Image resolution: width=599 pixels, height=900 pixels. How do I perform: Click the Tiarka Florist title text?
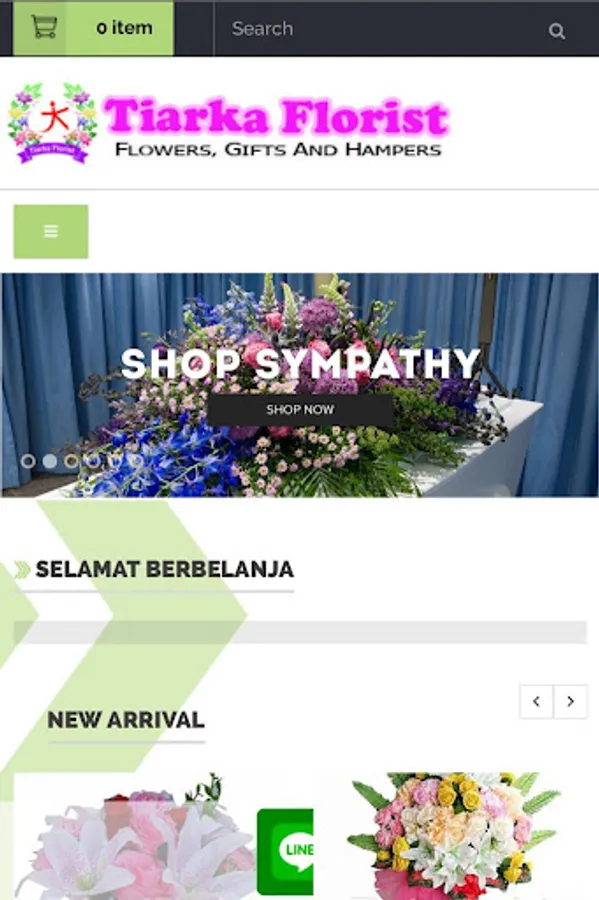click(x=276, y=117)
